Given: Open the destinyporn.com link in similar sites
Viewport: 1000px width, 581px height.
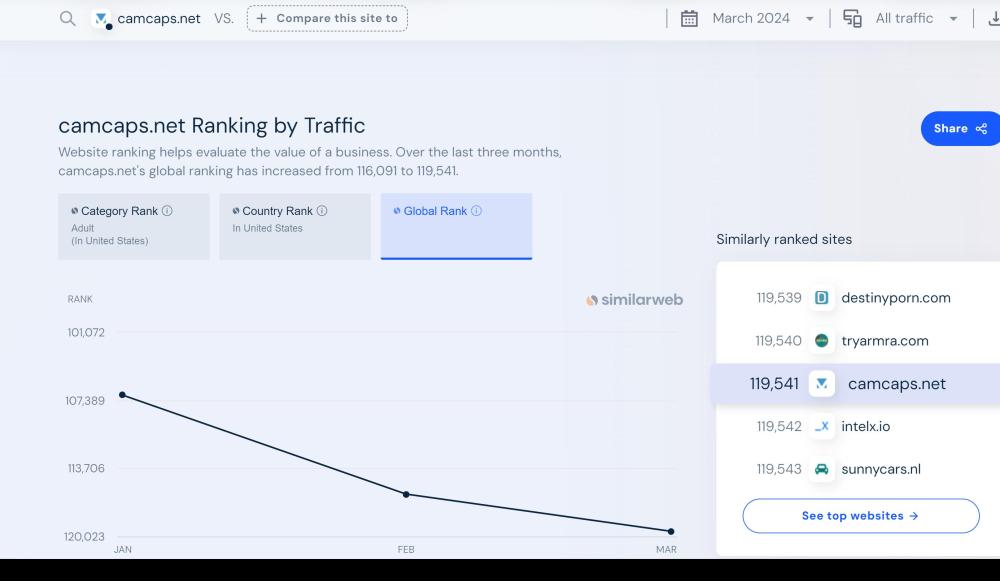Looking at the screenshot, I should 895,298.
